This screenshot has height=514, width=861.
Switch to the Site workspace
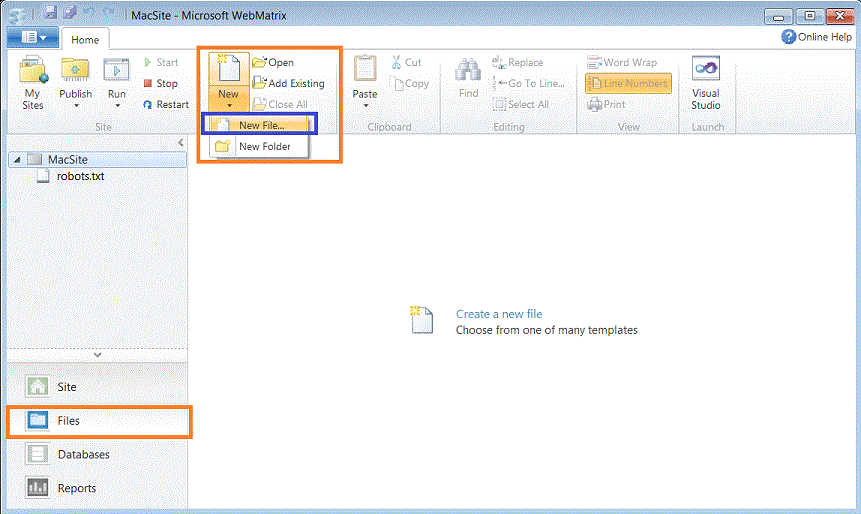pyautogui.click(x=98, y=387)
